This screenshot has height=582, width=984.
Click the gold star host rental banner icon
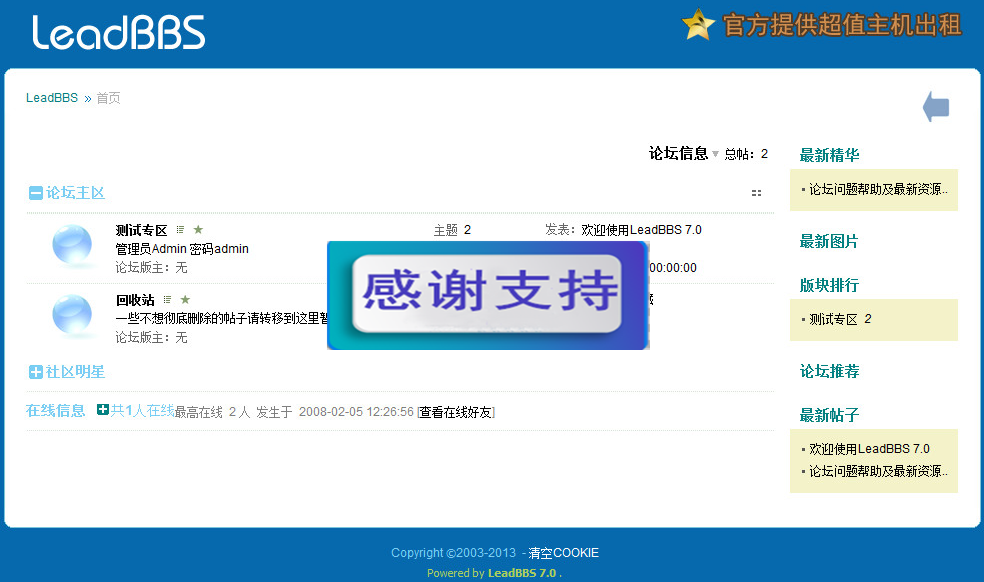[x=698, y=24]
